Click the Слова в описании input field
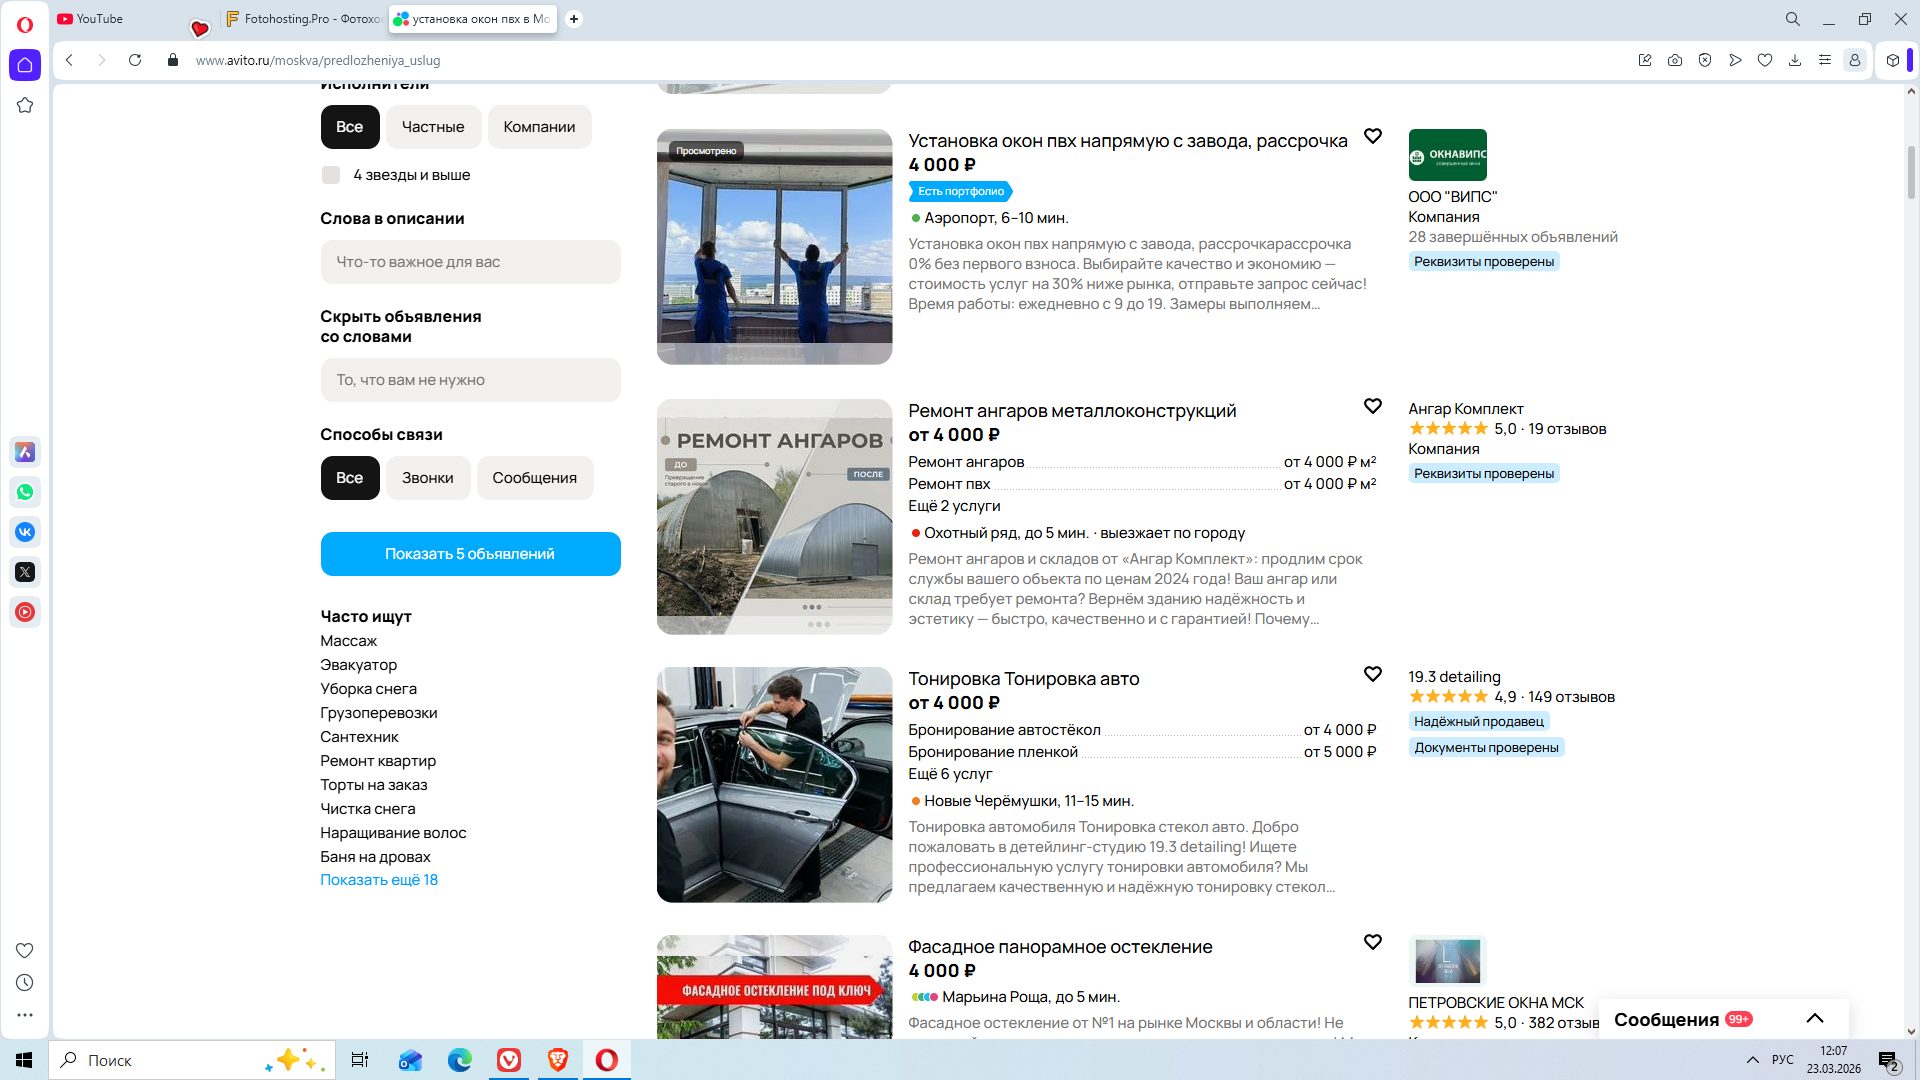1920x1080 pixels. 470,262
